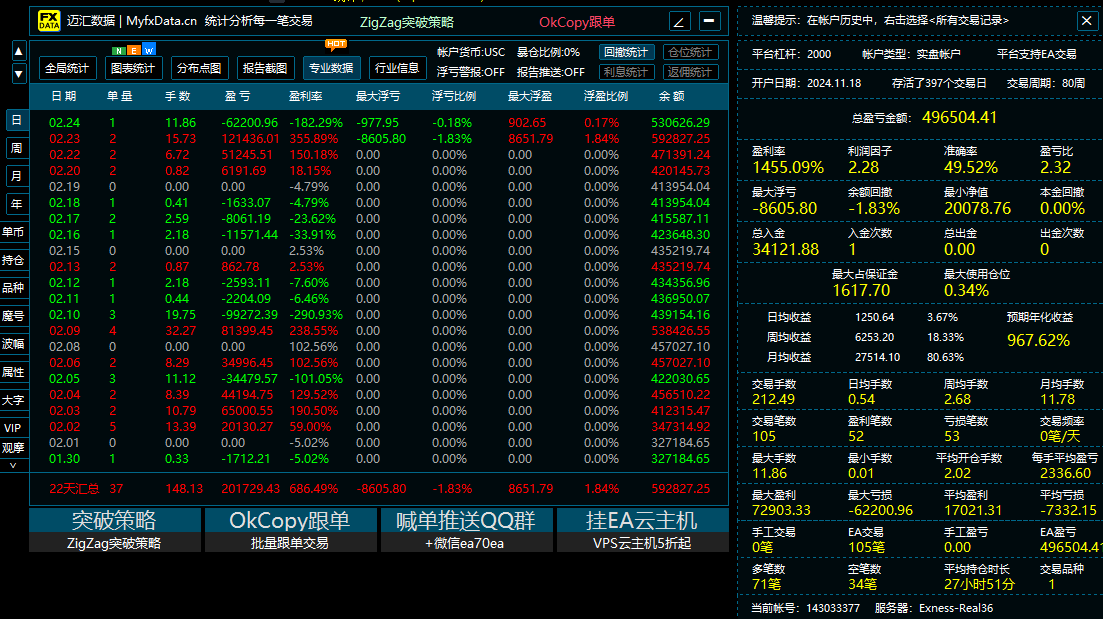
Task: Minimize the statistics panel with dash icon
Action: (x=709, y=22)
